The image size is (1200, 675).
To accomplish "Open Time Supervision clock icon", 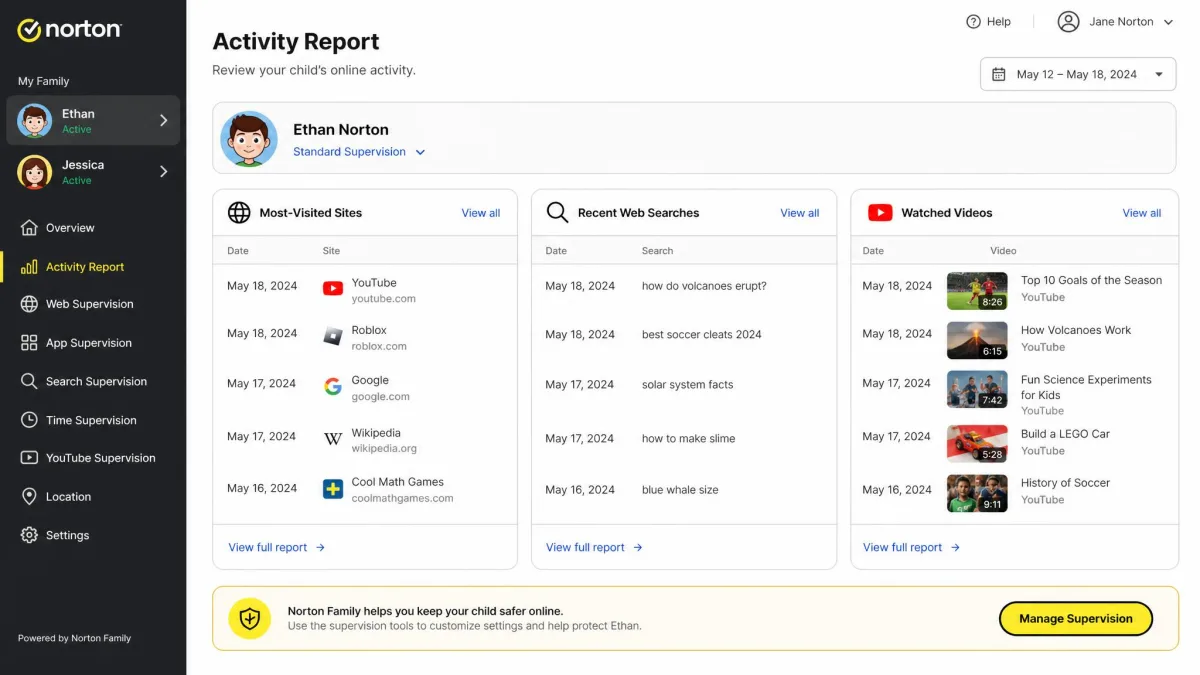I will [x=29, y=420].
